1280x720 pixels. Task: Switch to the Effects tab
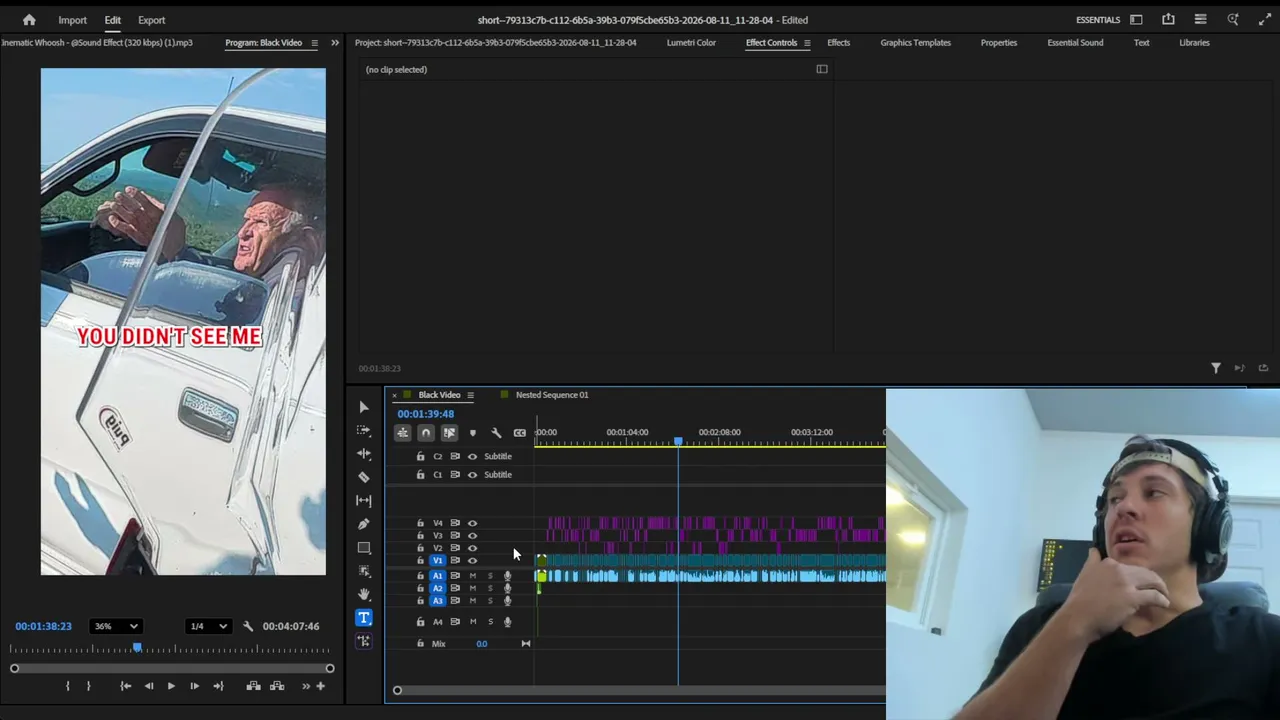838,43
